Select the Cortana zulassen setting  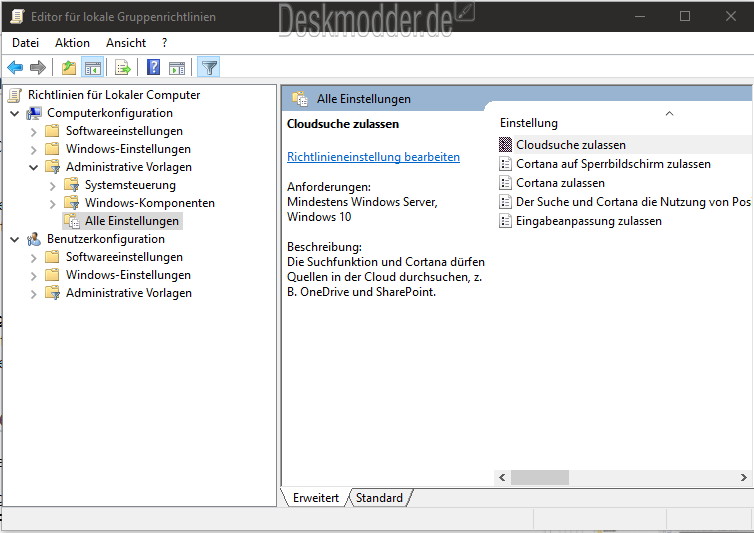click(x=560, y=183)
